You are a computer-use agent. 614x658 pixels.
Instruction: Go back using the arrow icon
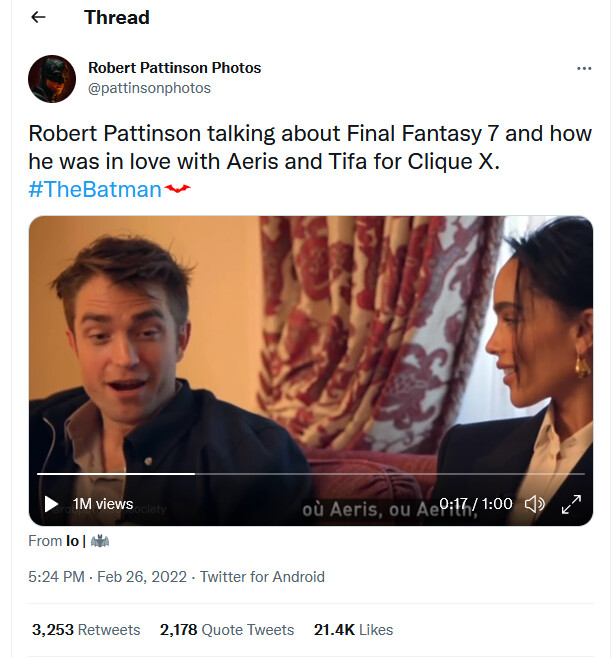(x=38, y=17)
